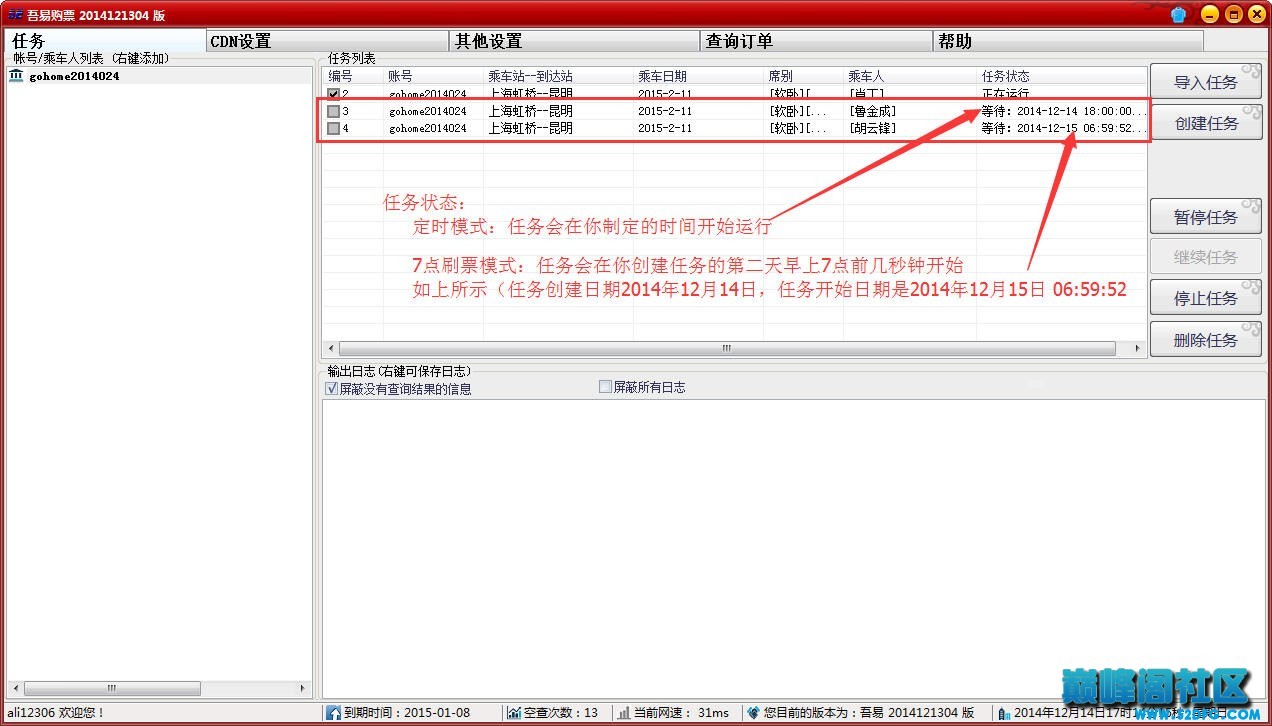Screen dimensions: 1272x726
Task: Click the 导入任务 button
Action: click(1205, 82)
